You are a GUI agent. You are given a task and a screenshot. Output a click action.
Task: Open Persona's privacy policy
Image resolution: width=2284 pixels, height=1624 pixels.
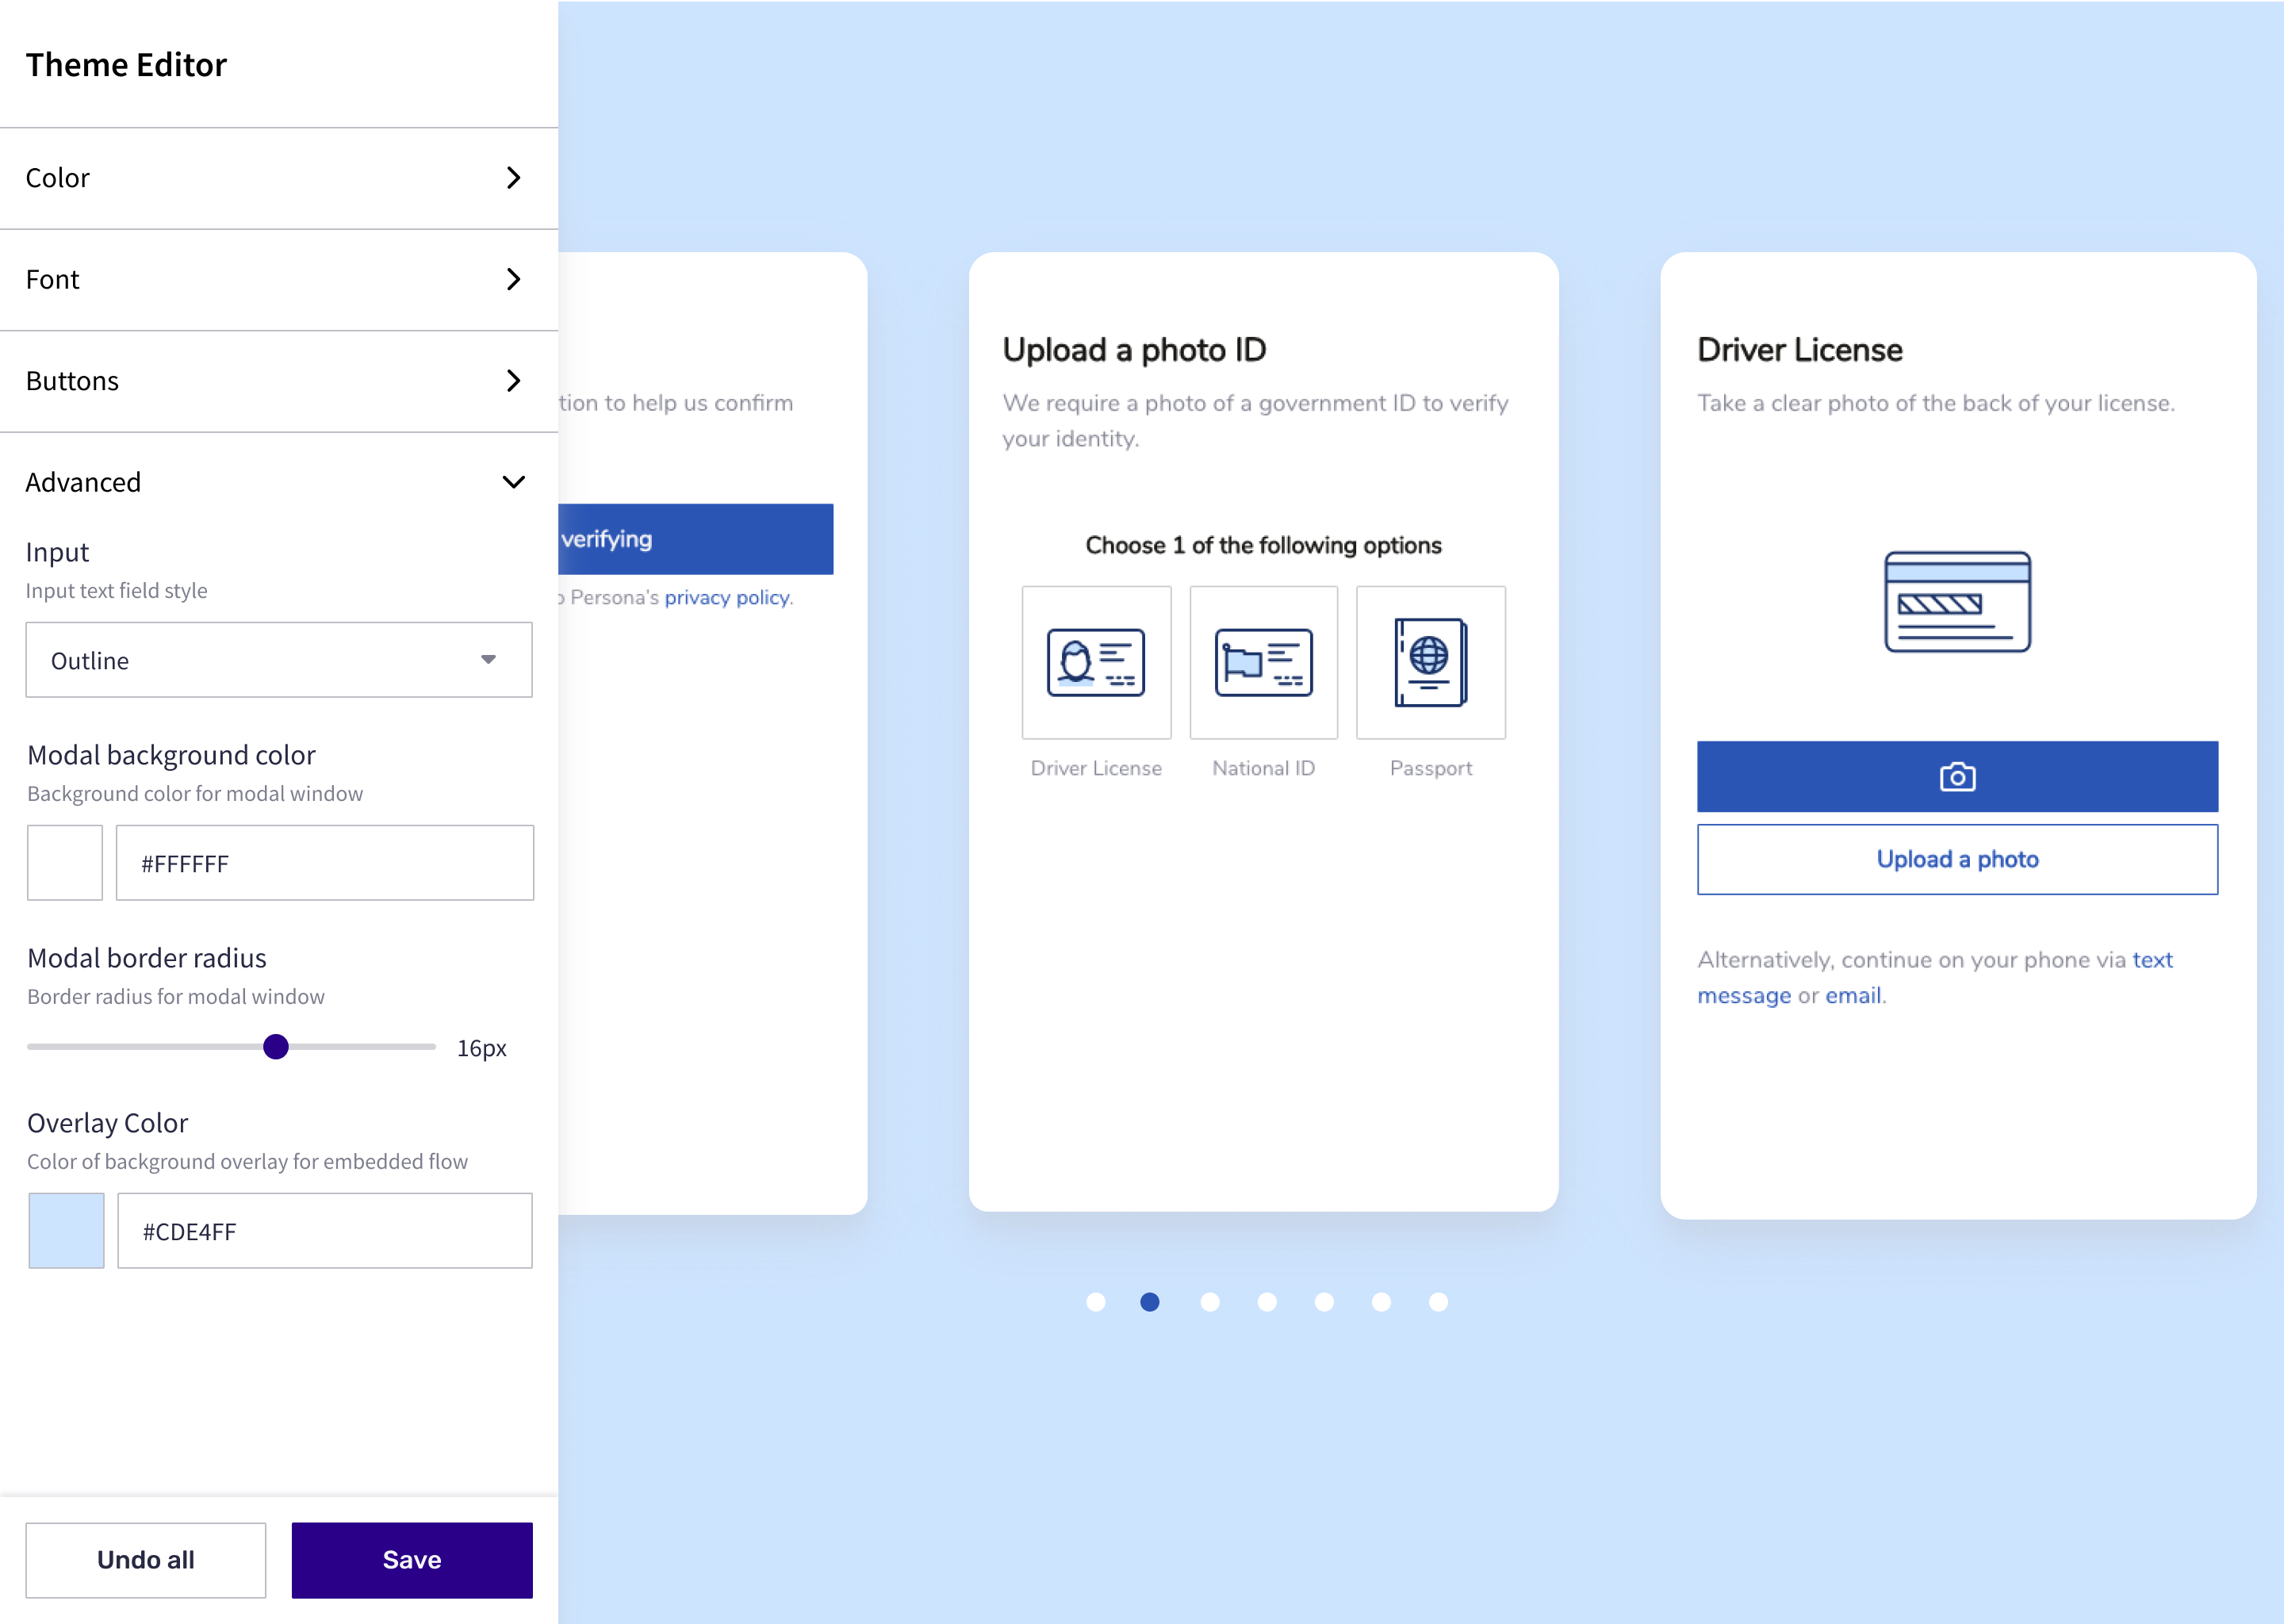tap(726, 597)
